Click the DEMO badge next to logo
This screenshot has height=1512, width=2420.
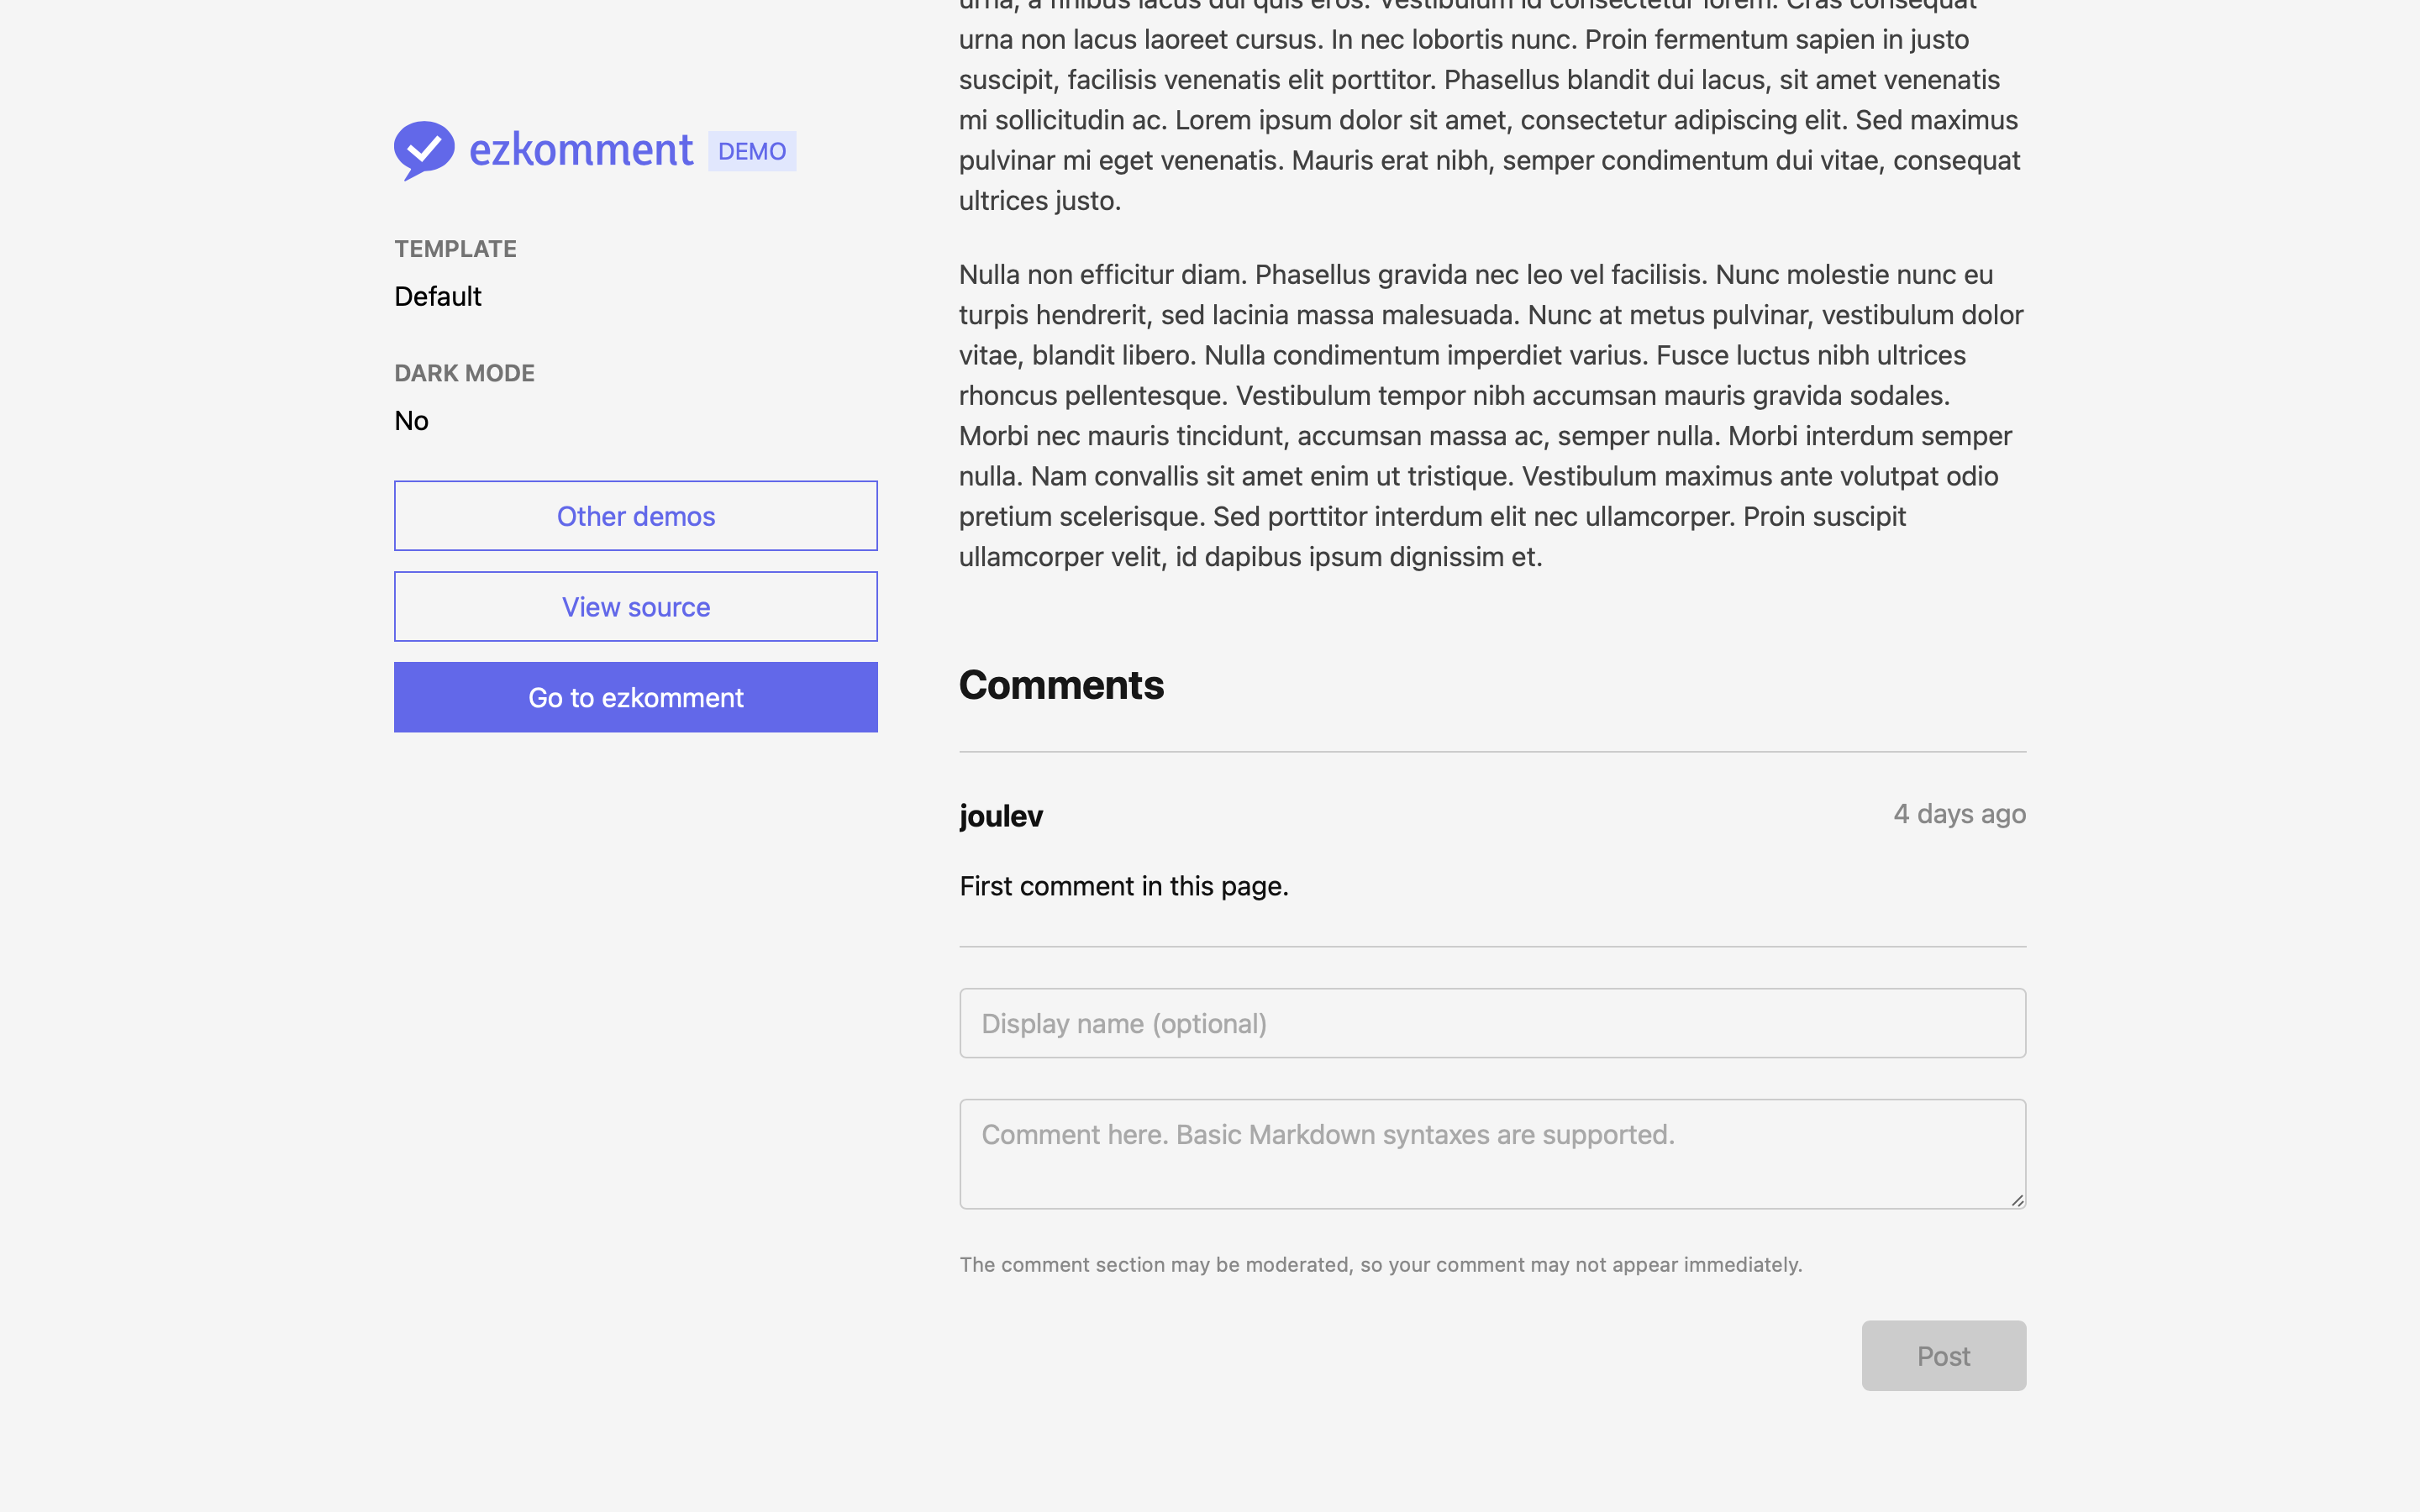pyautogui.click(x=752, y=151)
